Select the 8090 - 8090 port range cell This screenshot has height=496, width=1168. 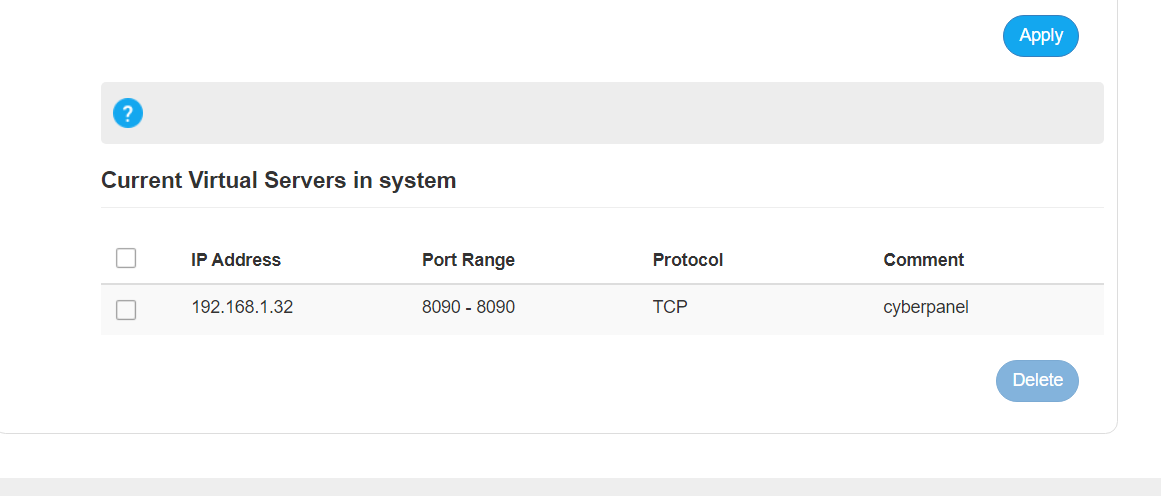[468, 307]
